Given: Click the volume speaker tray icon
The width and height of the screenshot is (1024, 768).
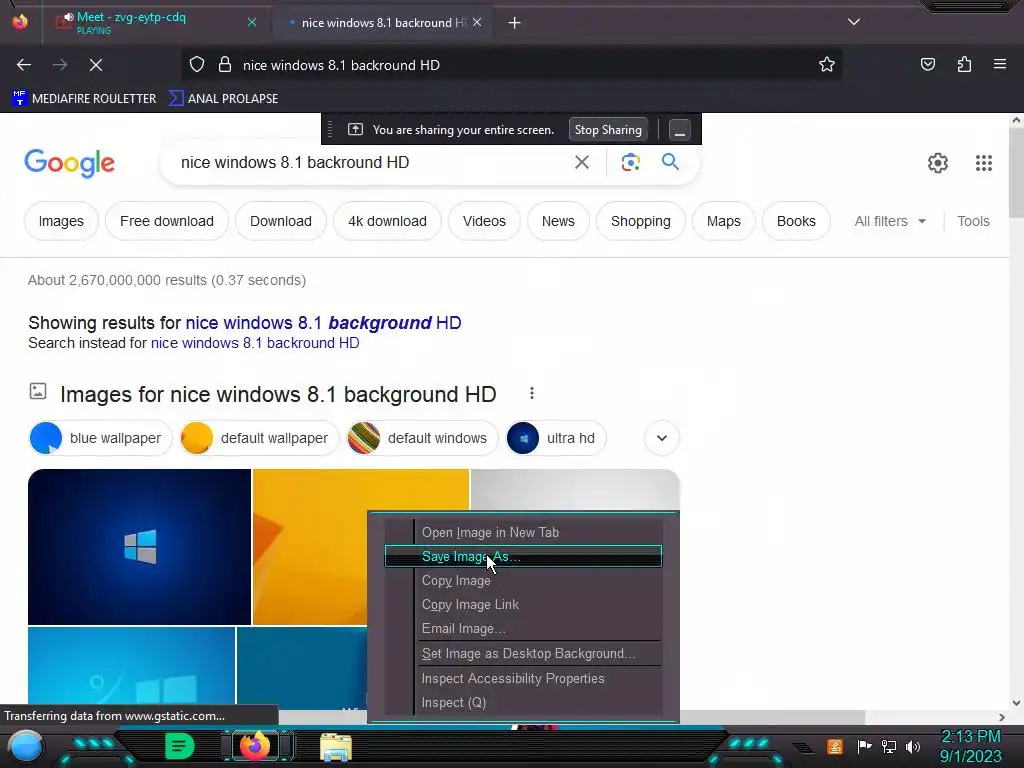Looking at the screenshot, I should tap(913, 746).
